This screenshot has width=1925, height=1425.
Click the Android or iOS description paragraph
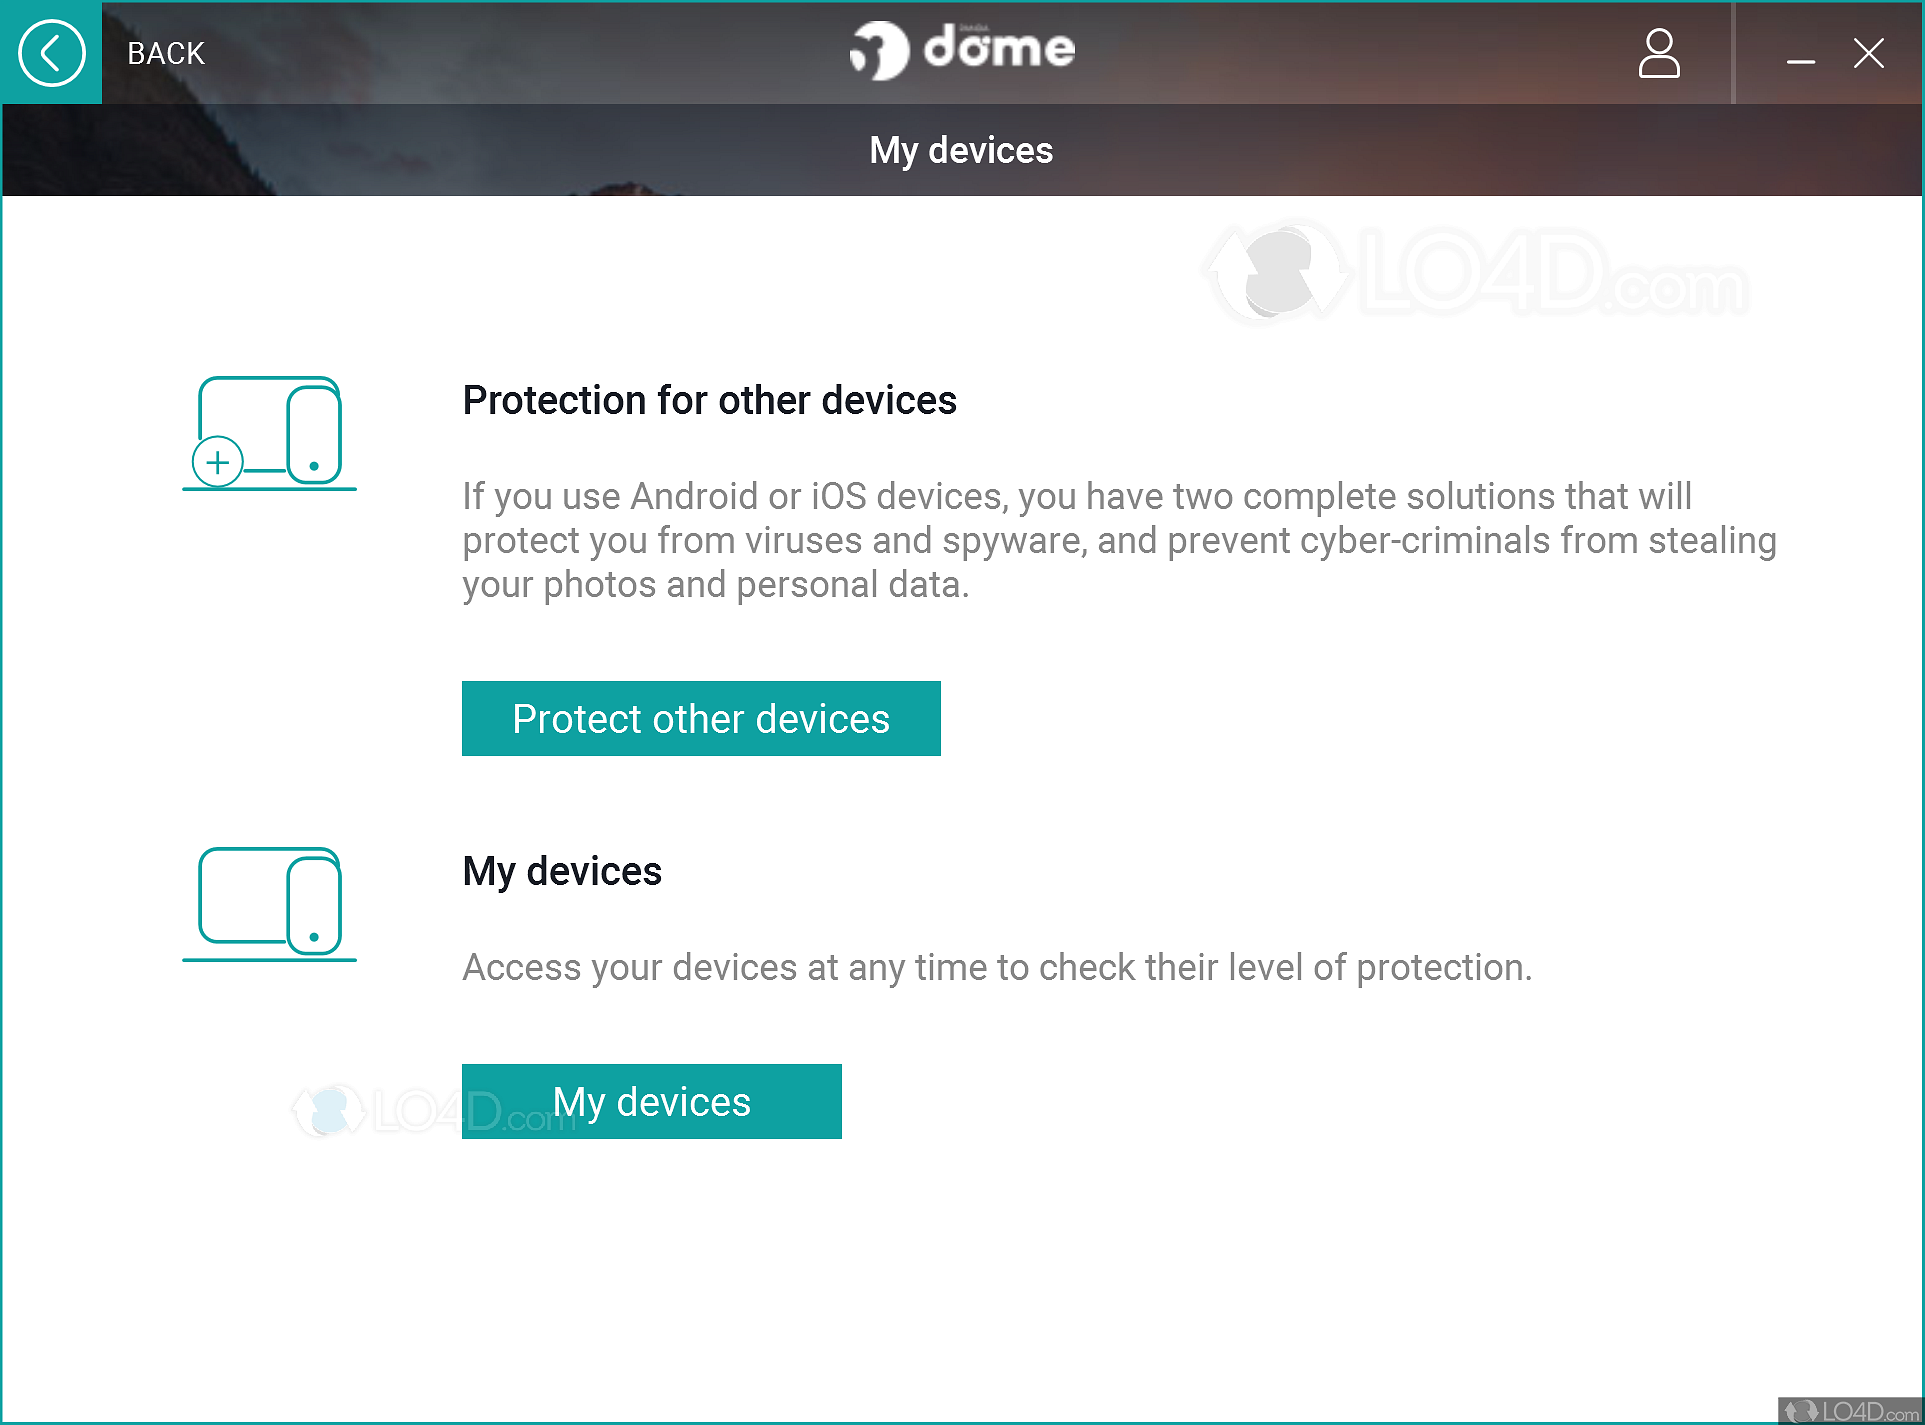pos(1118,540)
